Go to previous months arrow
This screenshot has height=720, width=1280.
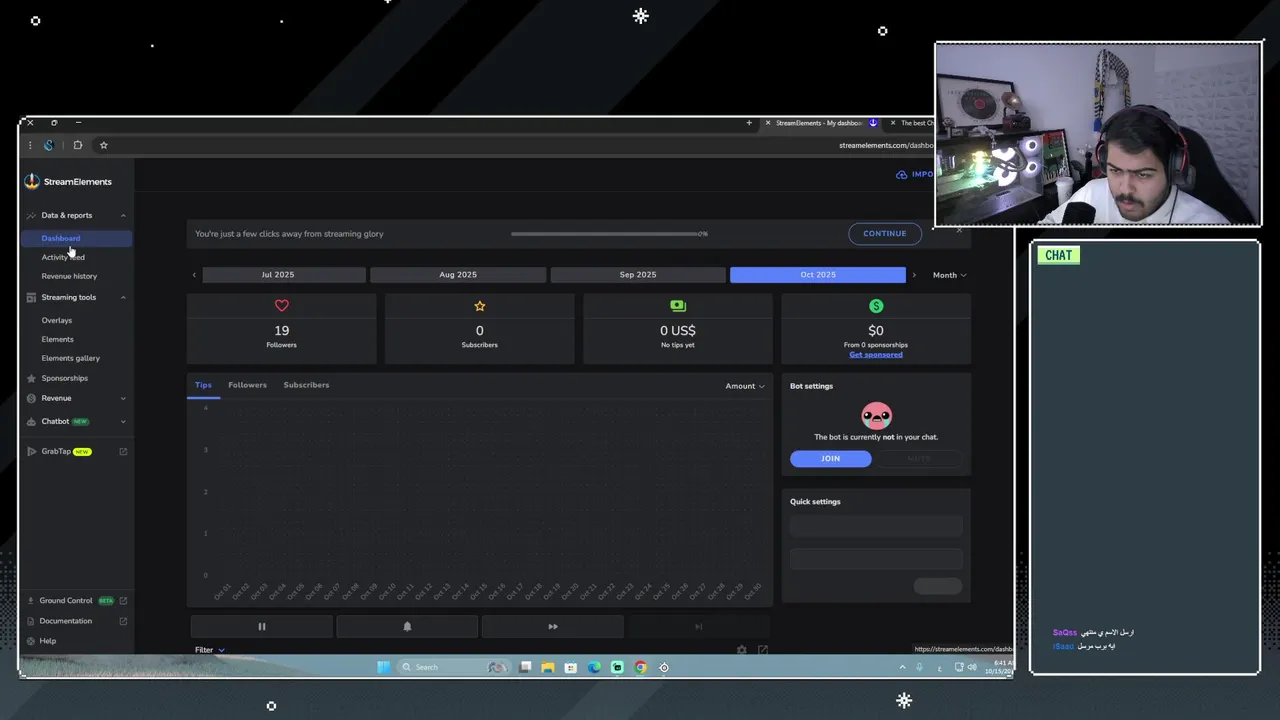[x=194, y=275]
